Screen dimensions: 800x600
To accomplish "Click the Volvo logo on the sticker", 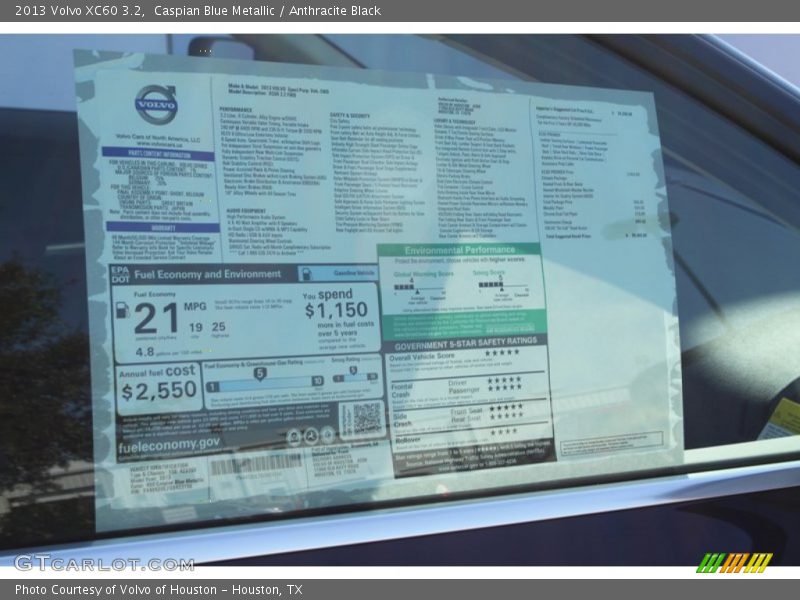I will (x=157, y=105).
